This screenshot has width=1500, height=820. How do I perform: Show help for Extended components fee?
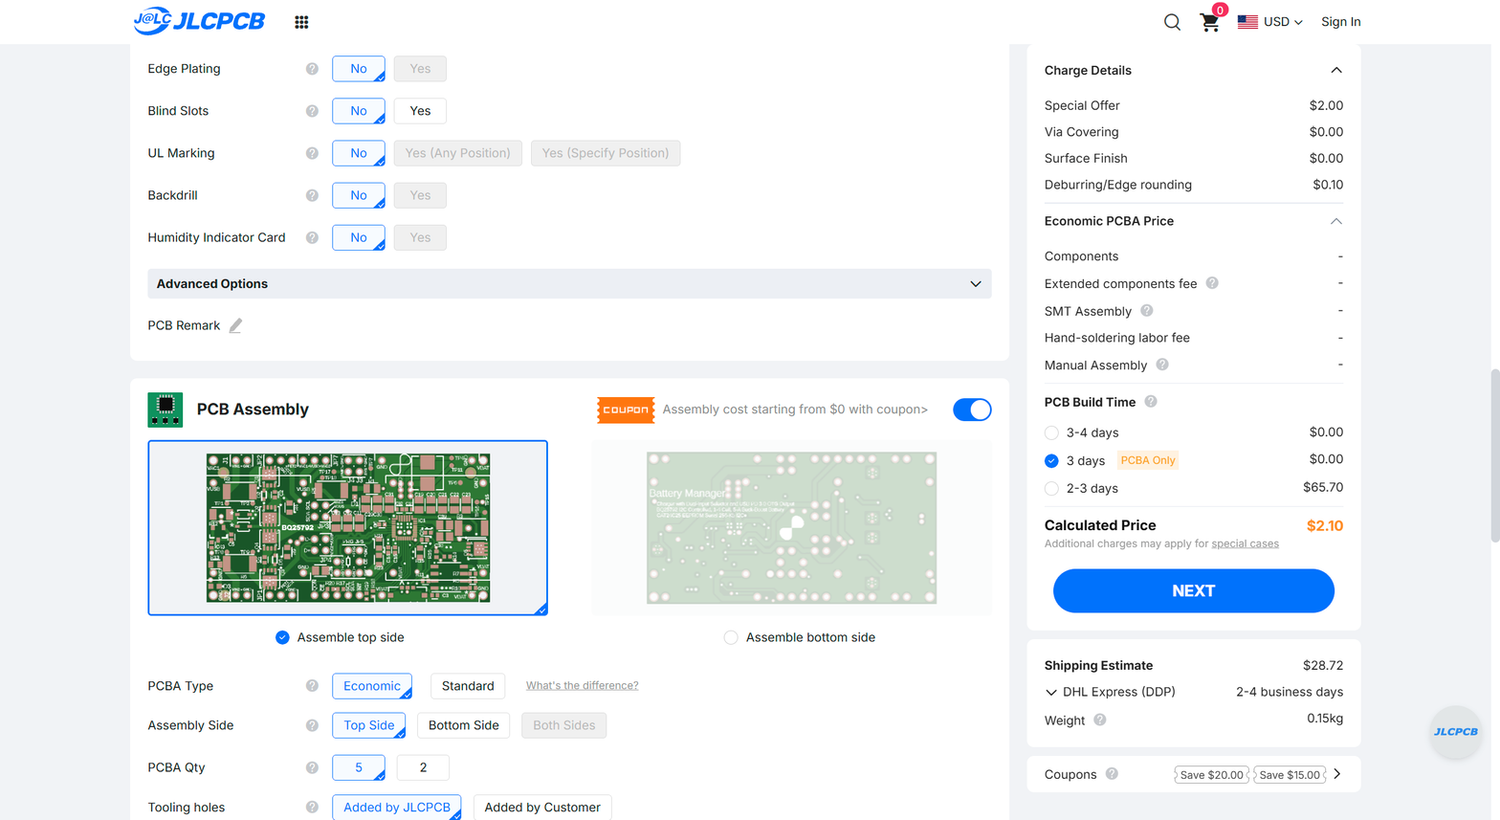click(x=1212, y=283)
